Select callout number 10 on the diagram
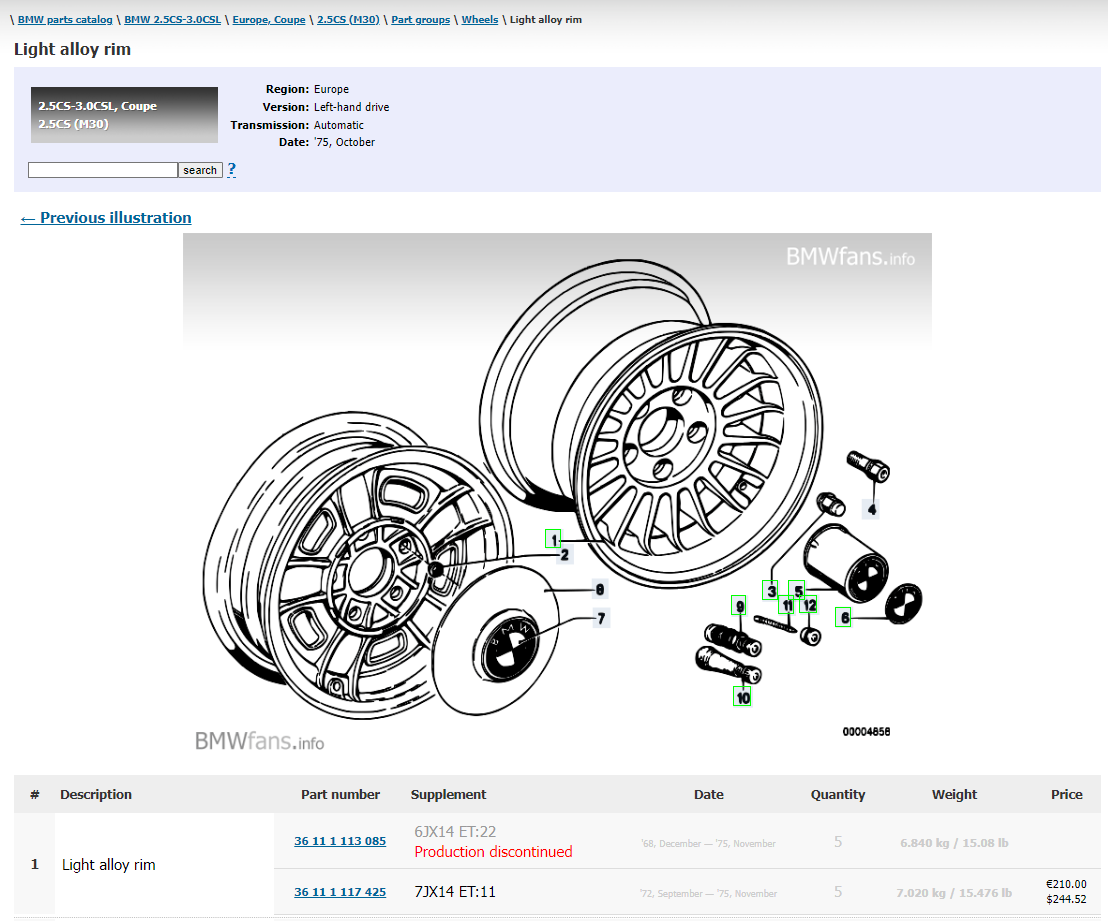The width and height of the screenshot is (1108, 921). pos(743,698)
